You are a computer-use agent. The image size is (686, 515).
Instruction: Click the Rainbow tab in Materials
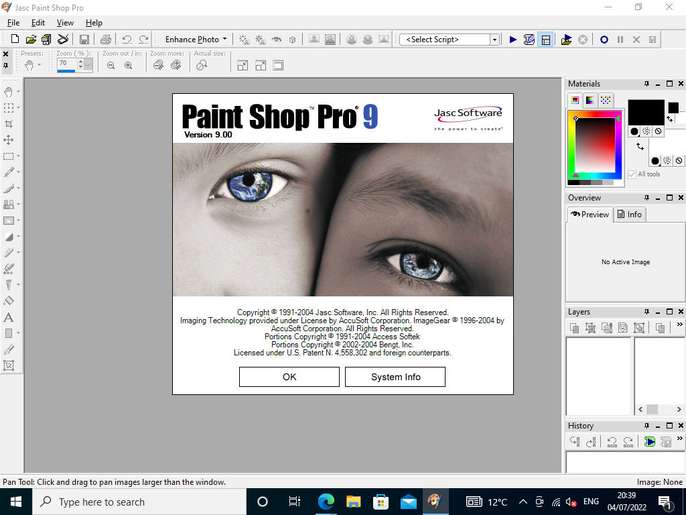590,100
